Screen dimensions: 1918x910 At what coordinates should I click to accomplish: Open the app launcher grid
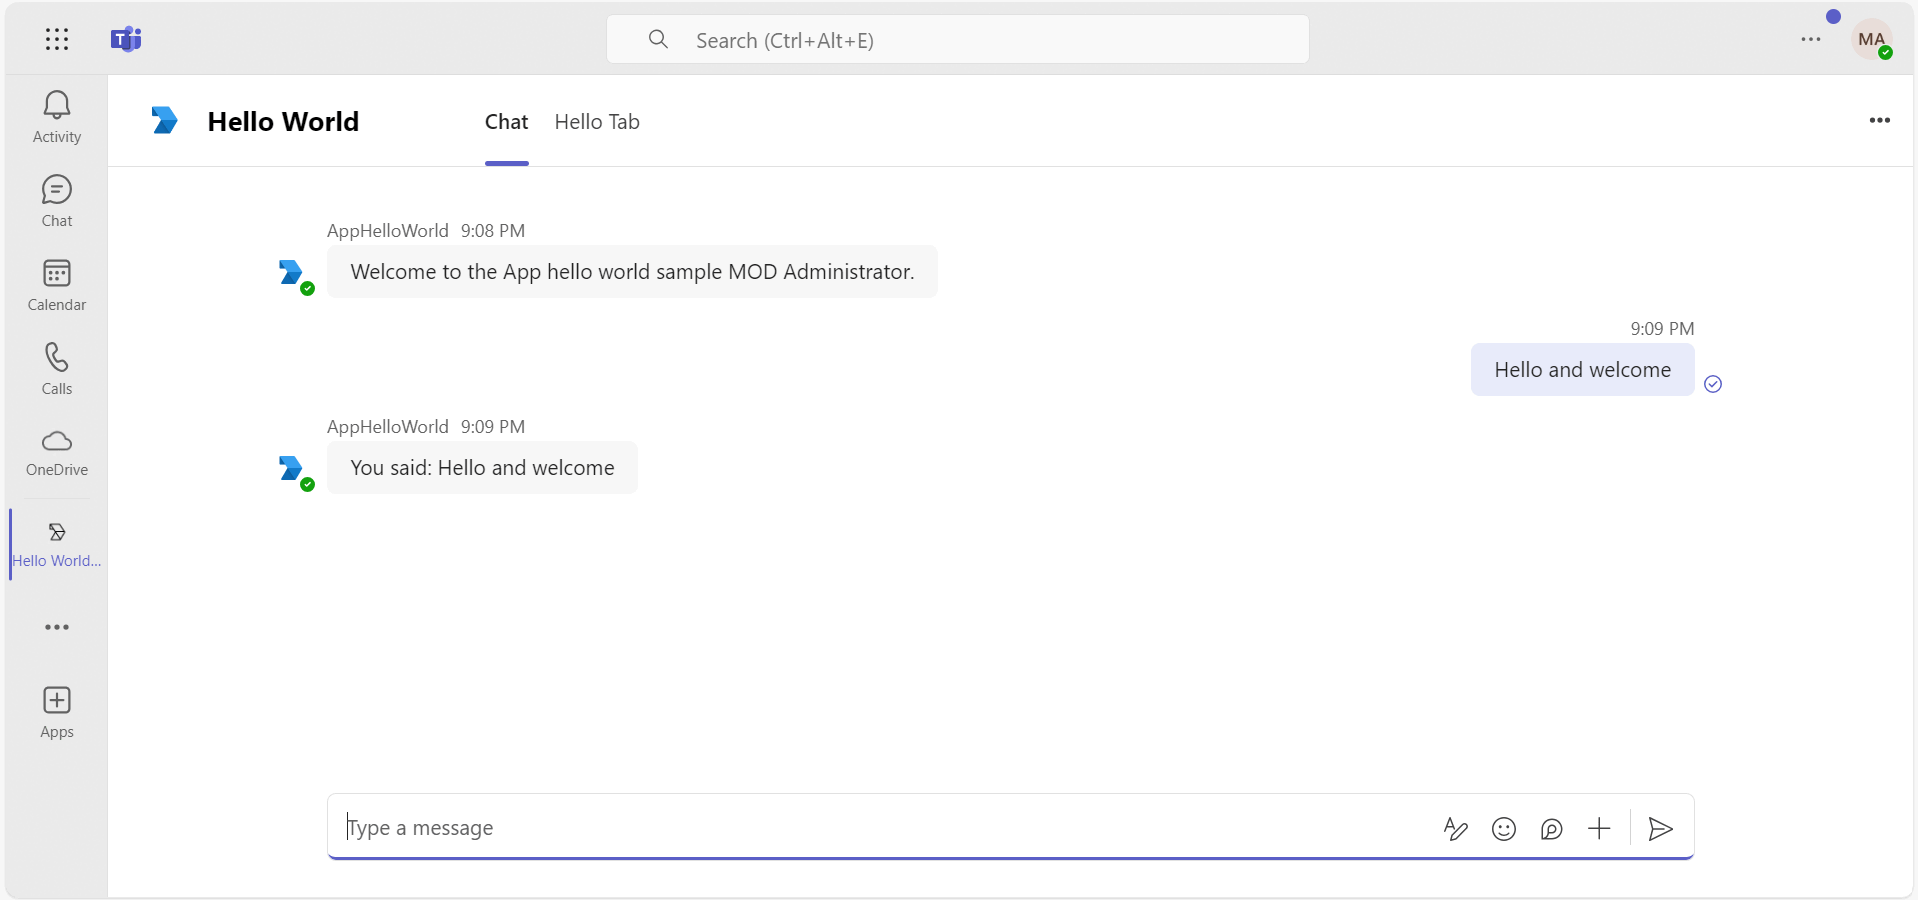click(x=57, y=39)
